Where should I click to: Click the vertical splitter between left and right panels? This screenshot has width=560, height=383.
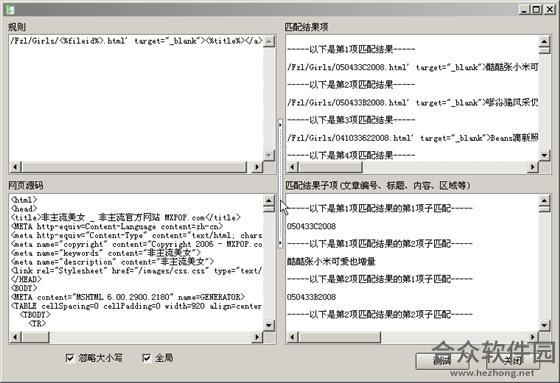[x=280, y=184]
